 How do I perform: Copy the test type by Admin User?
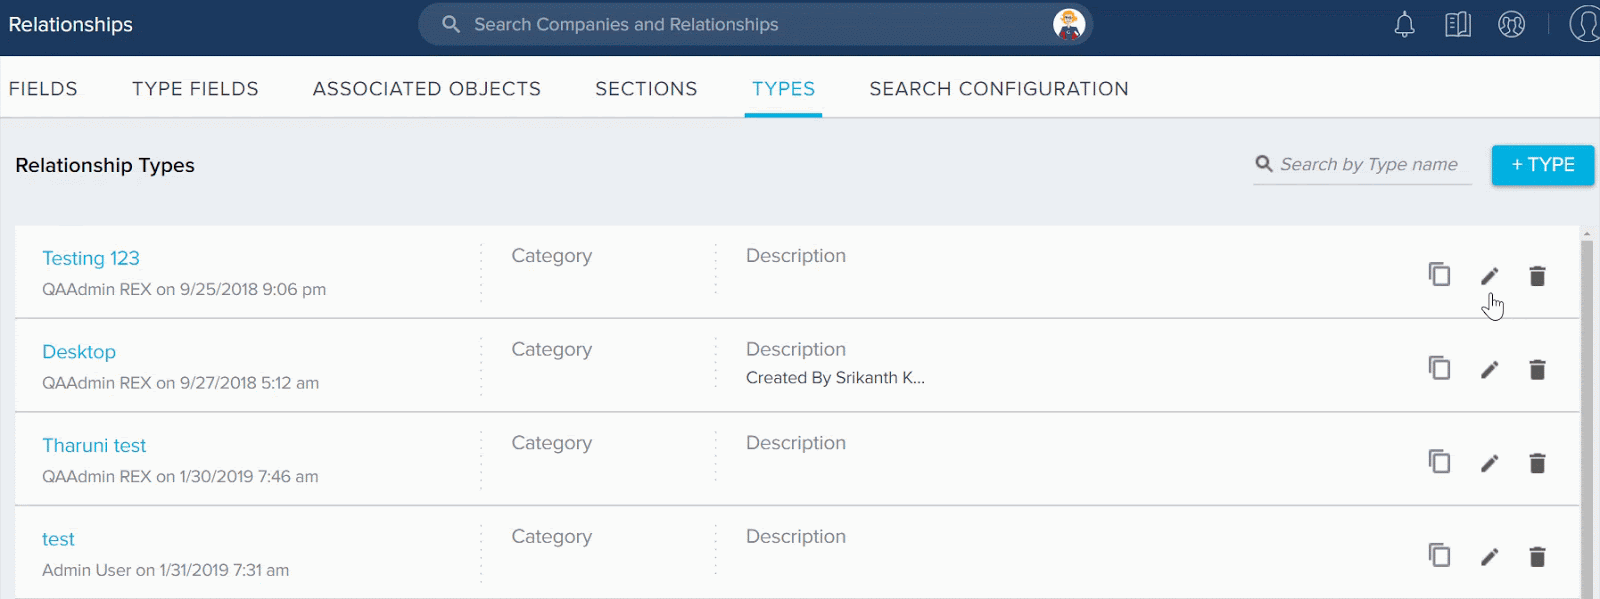pyautogui.click(x=1439, y=555)
